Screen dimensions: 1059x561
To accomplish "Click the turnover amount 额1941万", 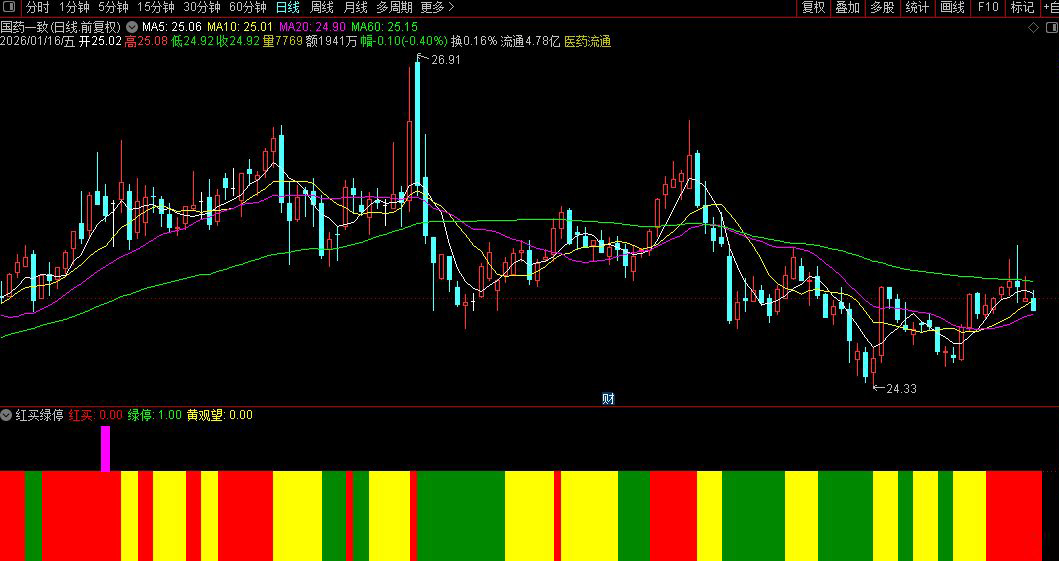I will 332,41.
